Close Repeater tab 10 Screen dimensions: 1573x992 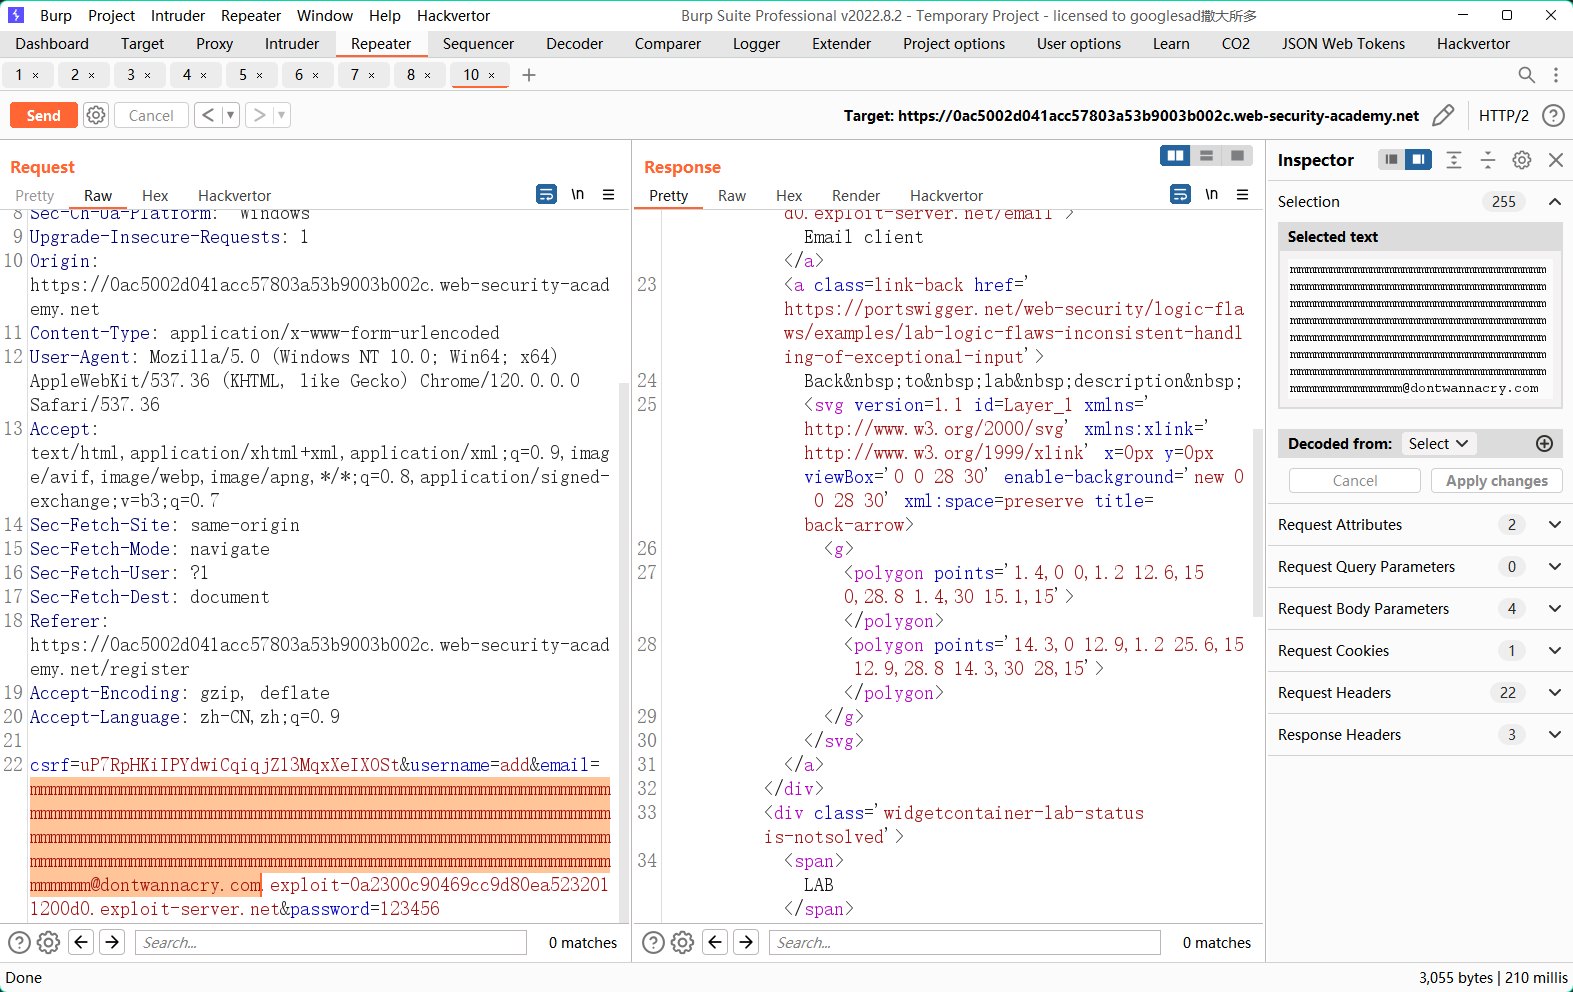click(492, 75)
